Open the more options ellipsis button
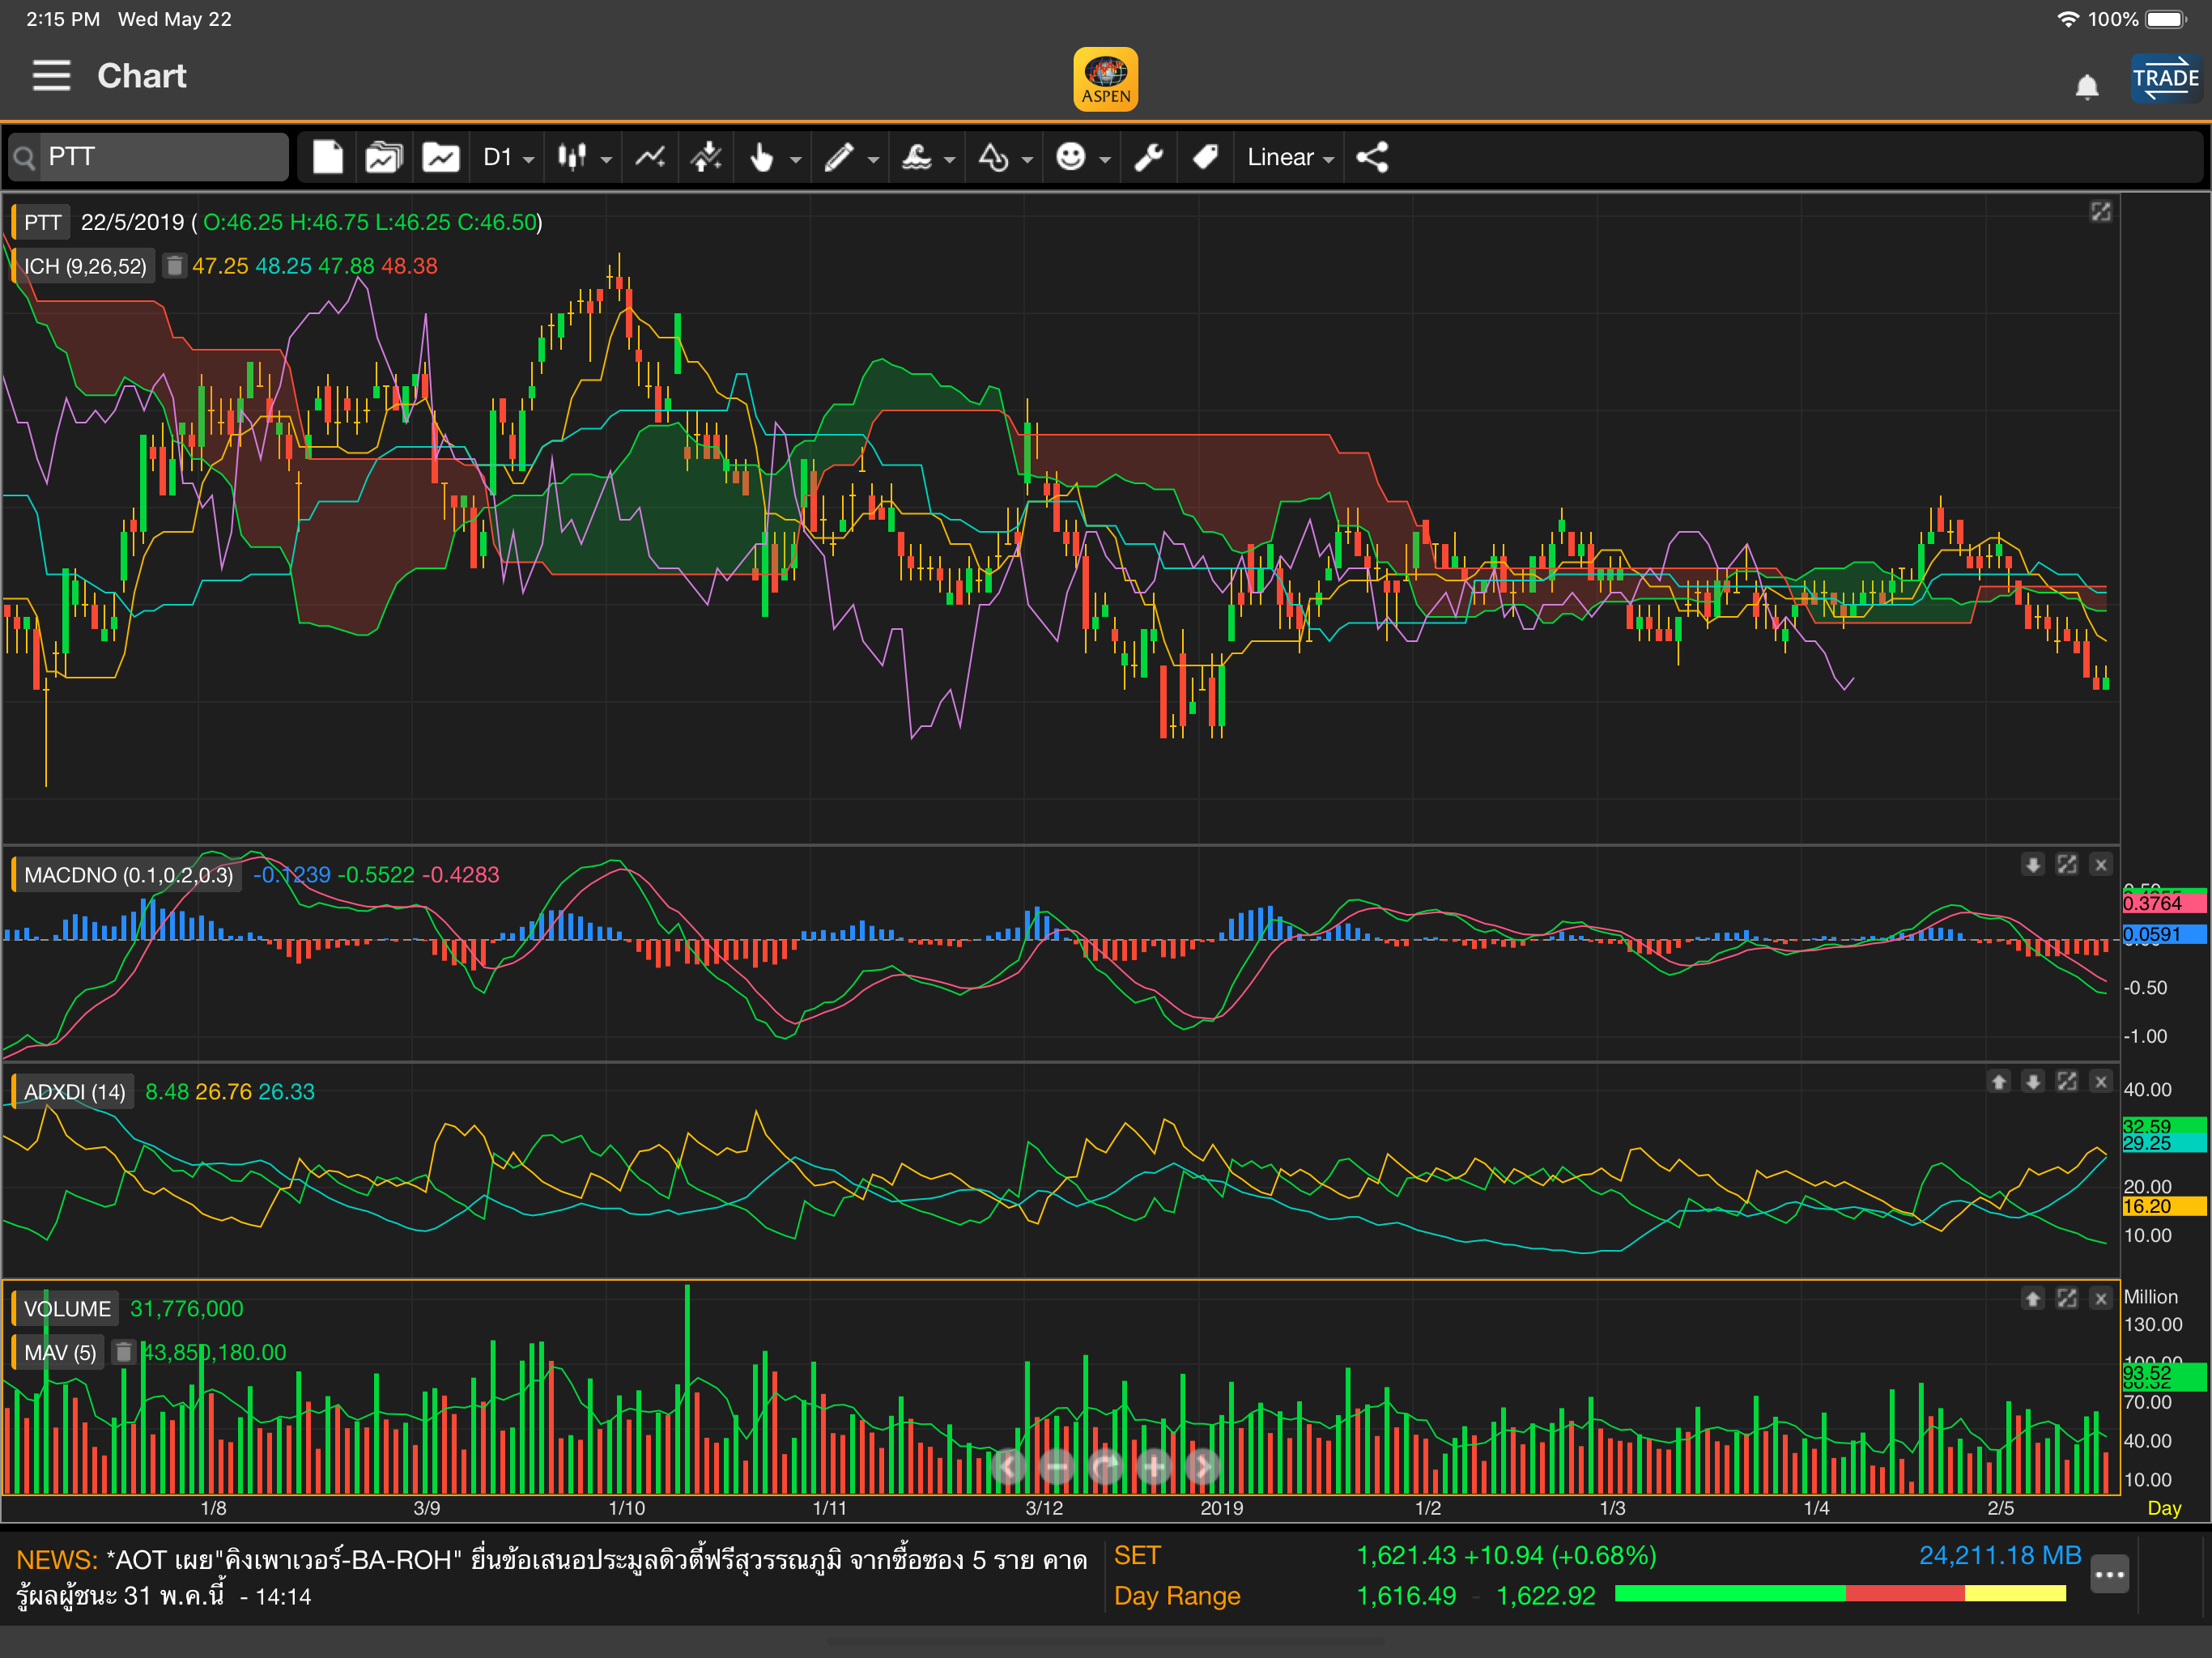The image size is (2212, 1658). tap(2109, 1575)
